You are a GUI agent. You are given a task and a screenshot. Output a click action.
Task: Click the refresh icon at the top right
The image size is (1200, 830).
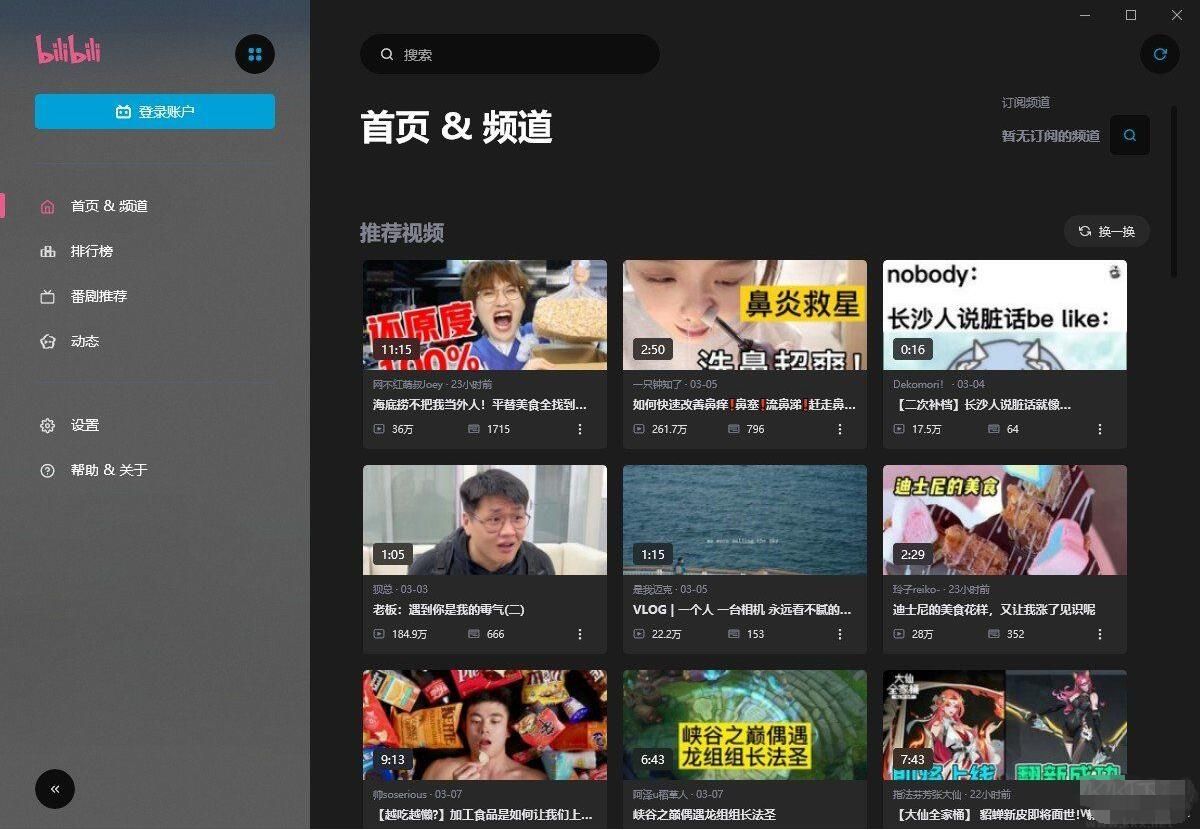click(1159, 54)
